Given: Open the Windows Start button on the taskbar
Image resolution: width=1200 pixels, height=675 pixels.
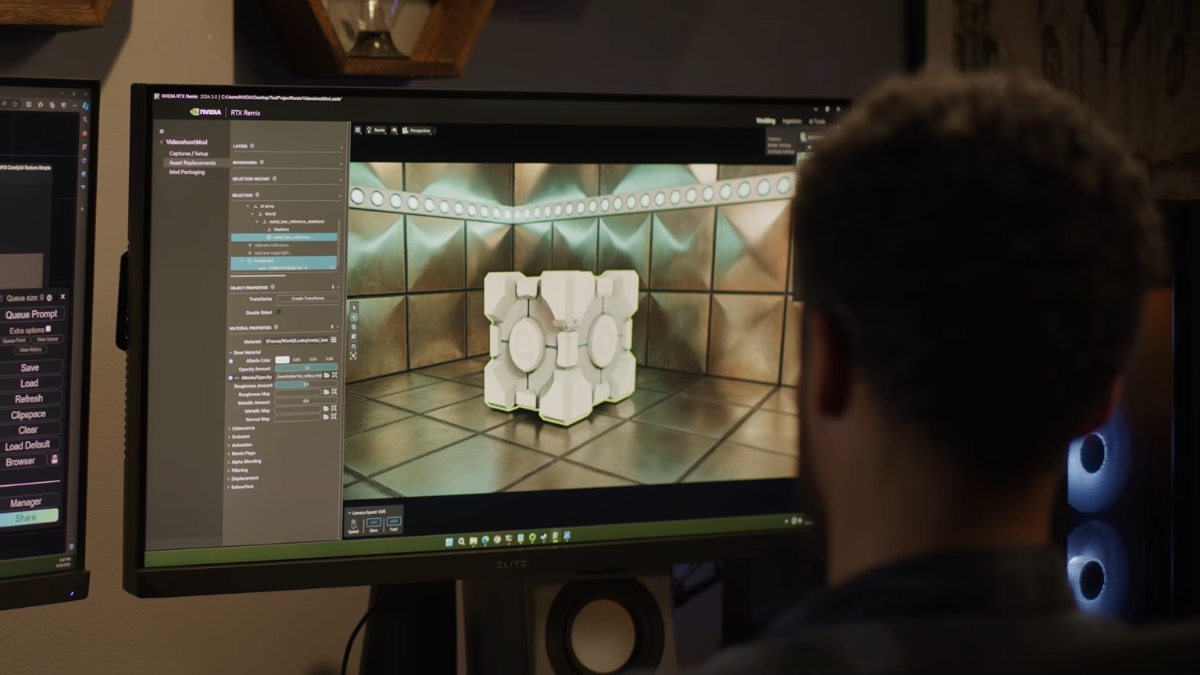Looking at the screenshot, I should 449,541.
